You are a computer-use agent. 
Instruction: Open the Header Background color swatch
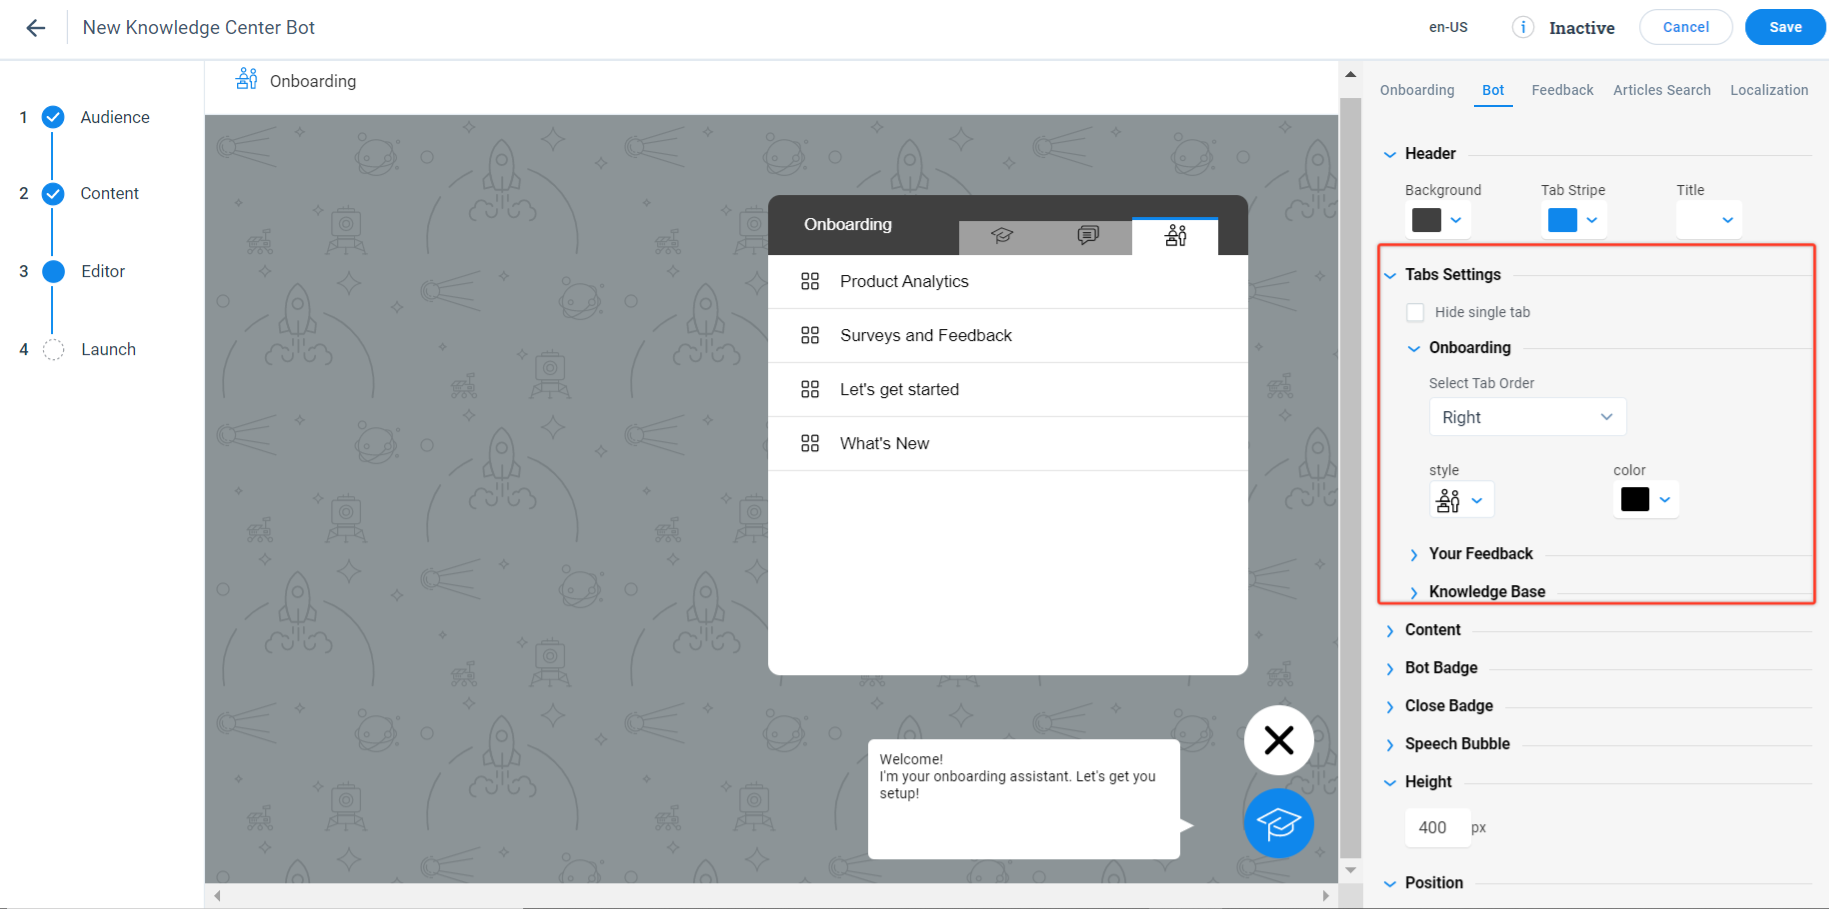coord(1437,220)
